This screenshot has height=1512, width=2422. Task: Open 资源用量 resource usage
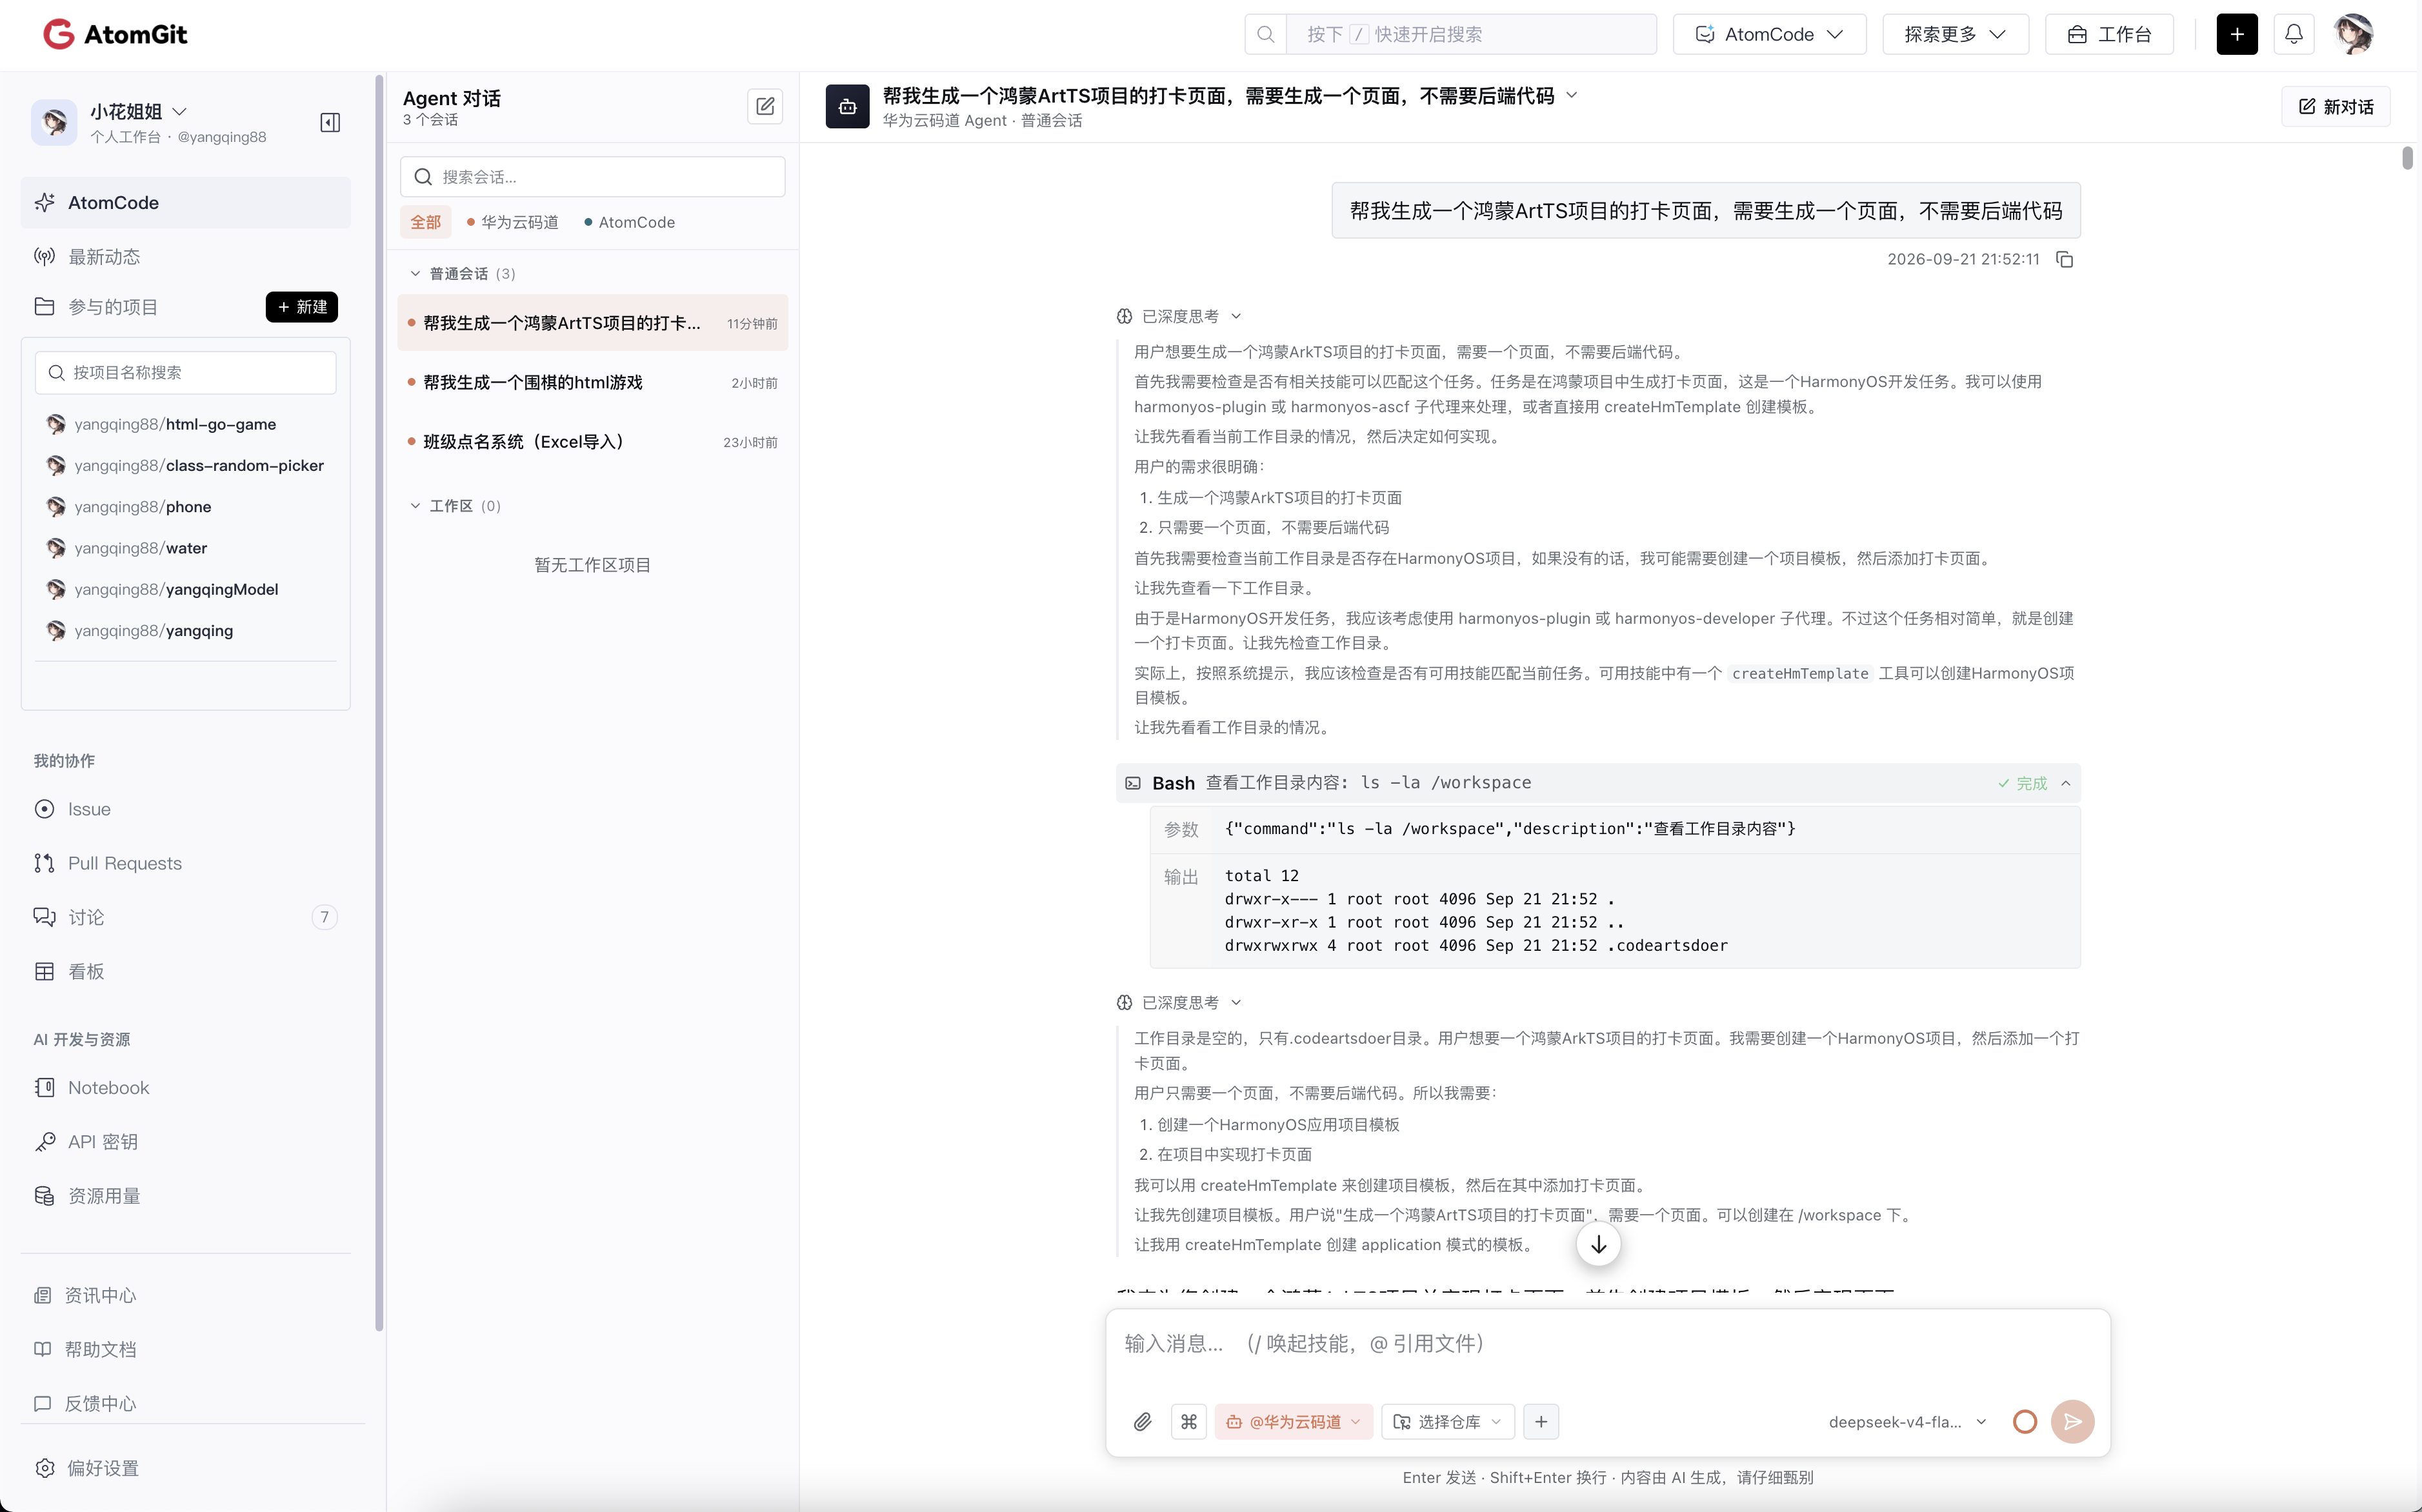point(185,1195)
